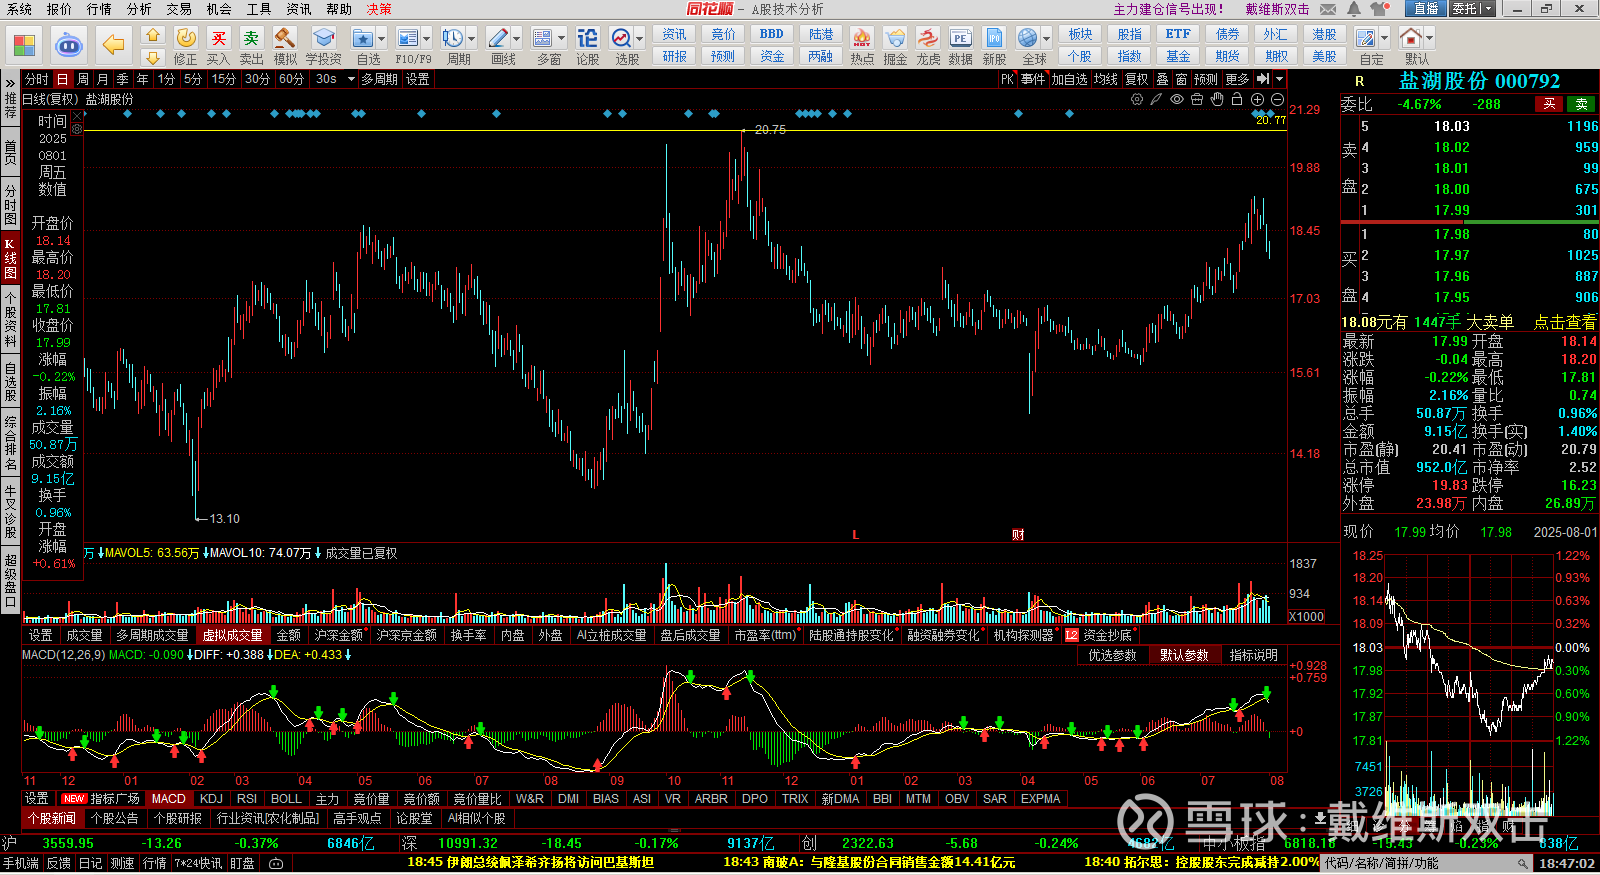This screenshot has height=875, width=1600.
Task: Click the 指标广场 indicator plaza tab
Action: [102, 799]
